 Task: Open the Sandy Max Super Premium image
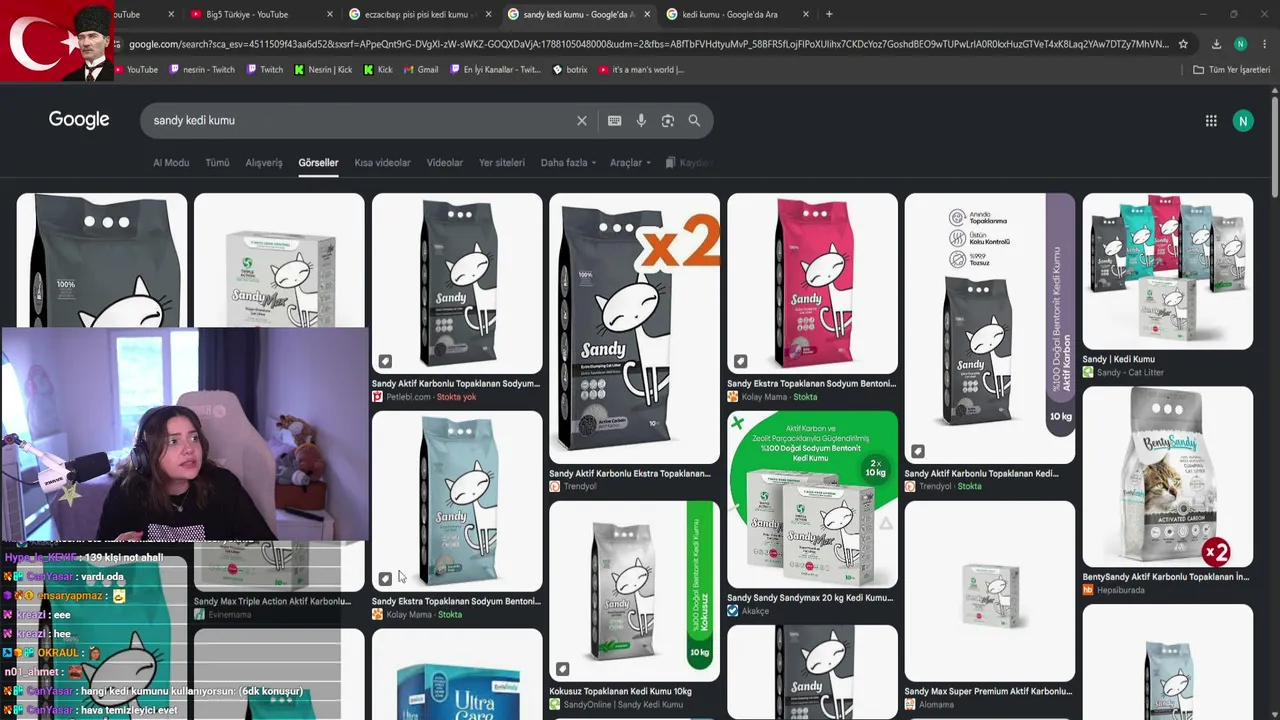coord(990,591)
